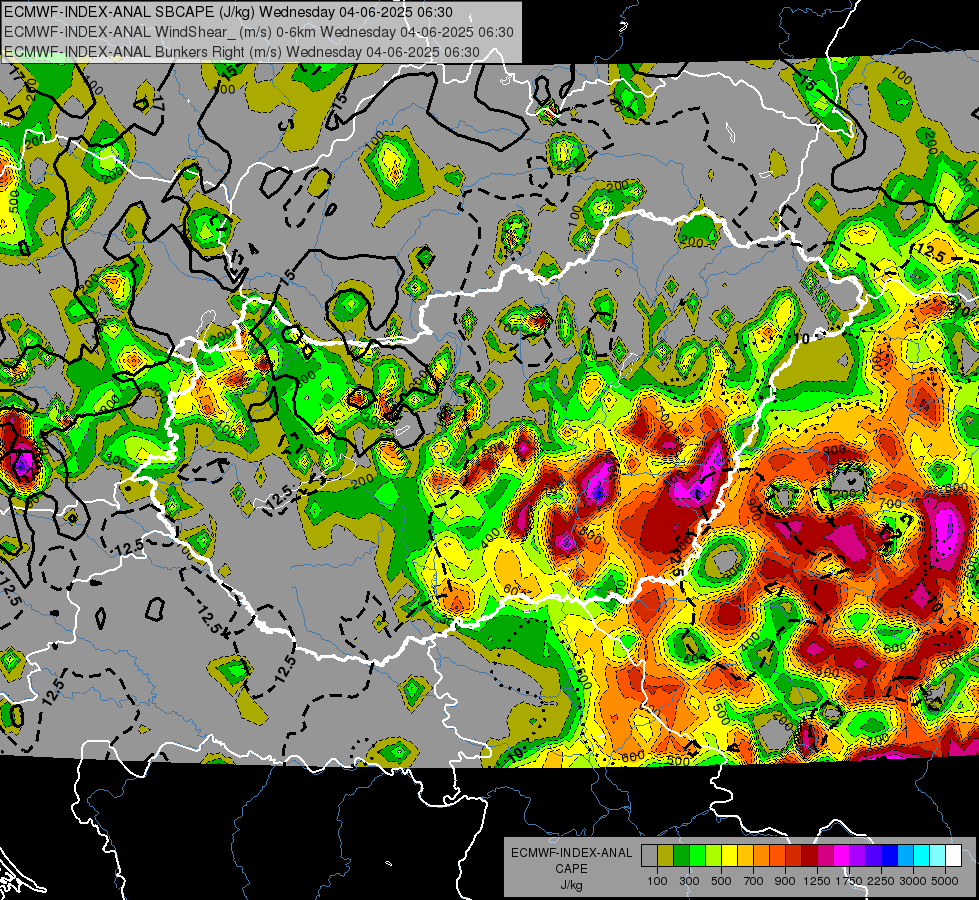Click the legend title ECMWF-INDEX-ANAL

(571, 853)
